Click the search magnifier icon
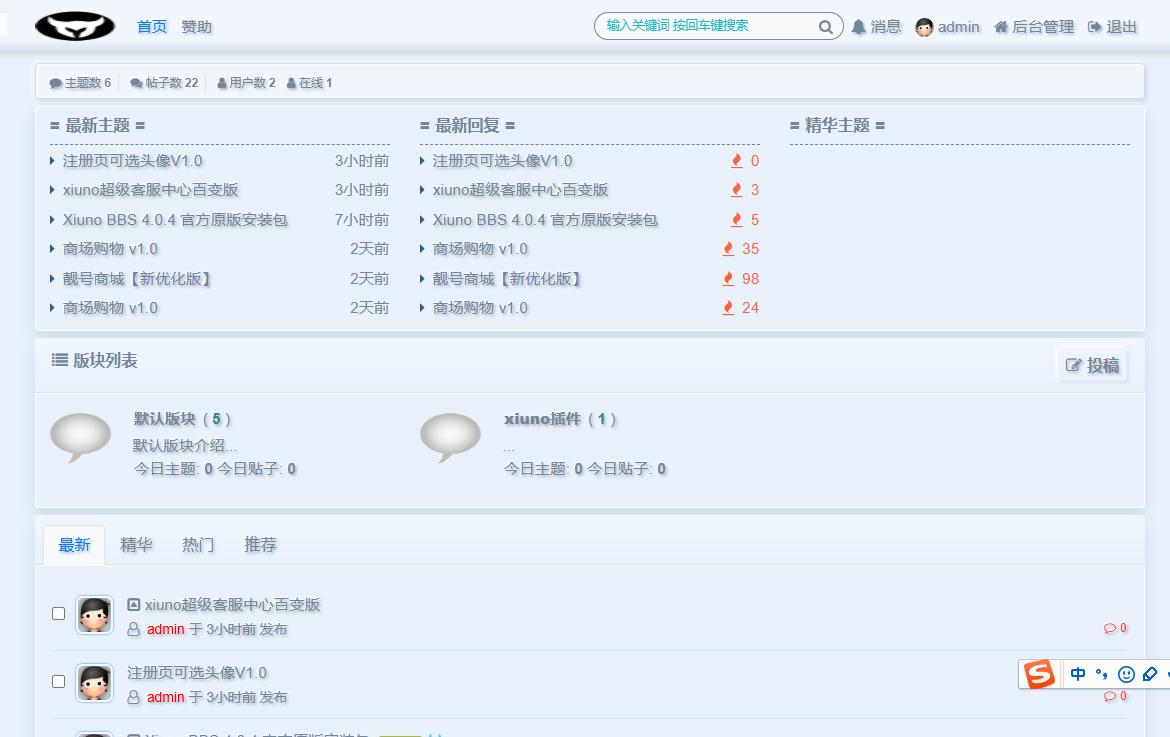This screenshot has height=737, width=1170. pos(825,27)
